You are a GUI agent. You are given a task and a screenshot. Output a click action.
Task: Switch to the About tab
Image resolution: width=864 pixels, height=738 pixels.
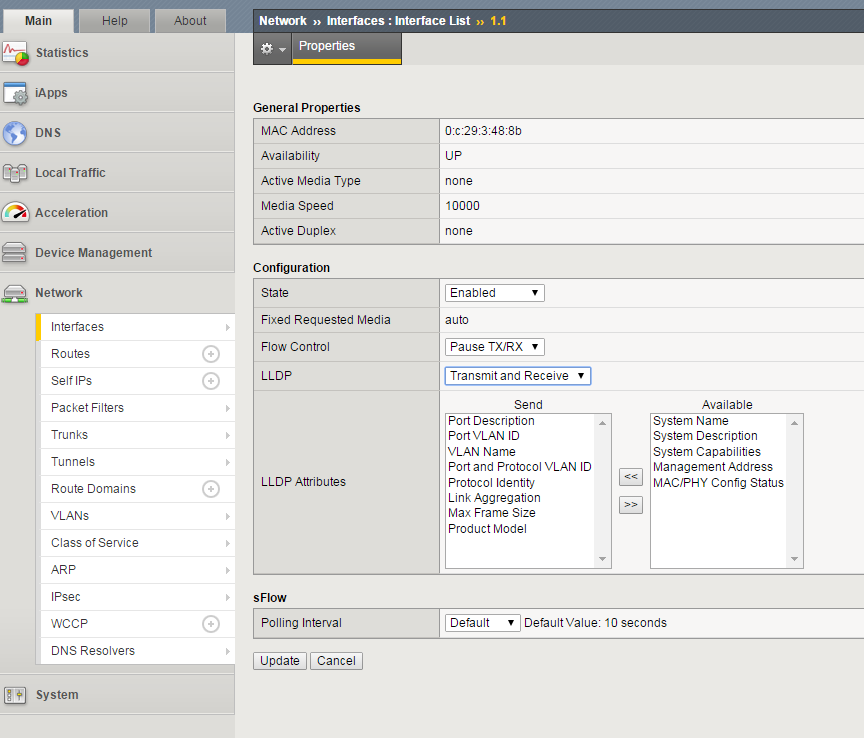190,21
